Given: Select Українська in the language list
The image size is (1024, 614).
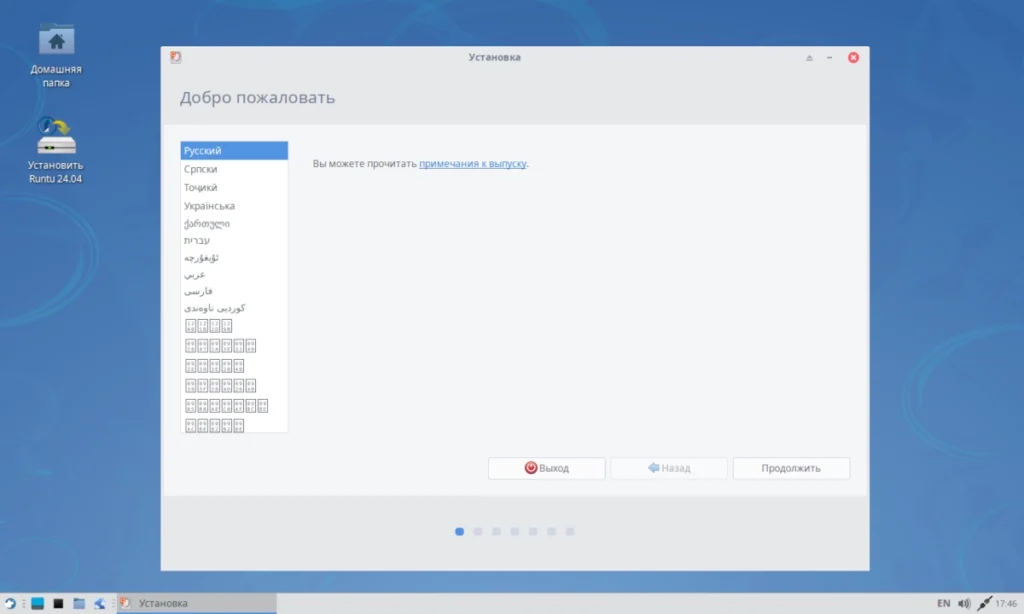Looking at the screenshot, I should [x=234, y=205].
